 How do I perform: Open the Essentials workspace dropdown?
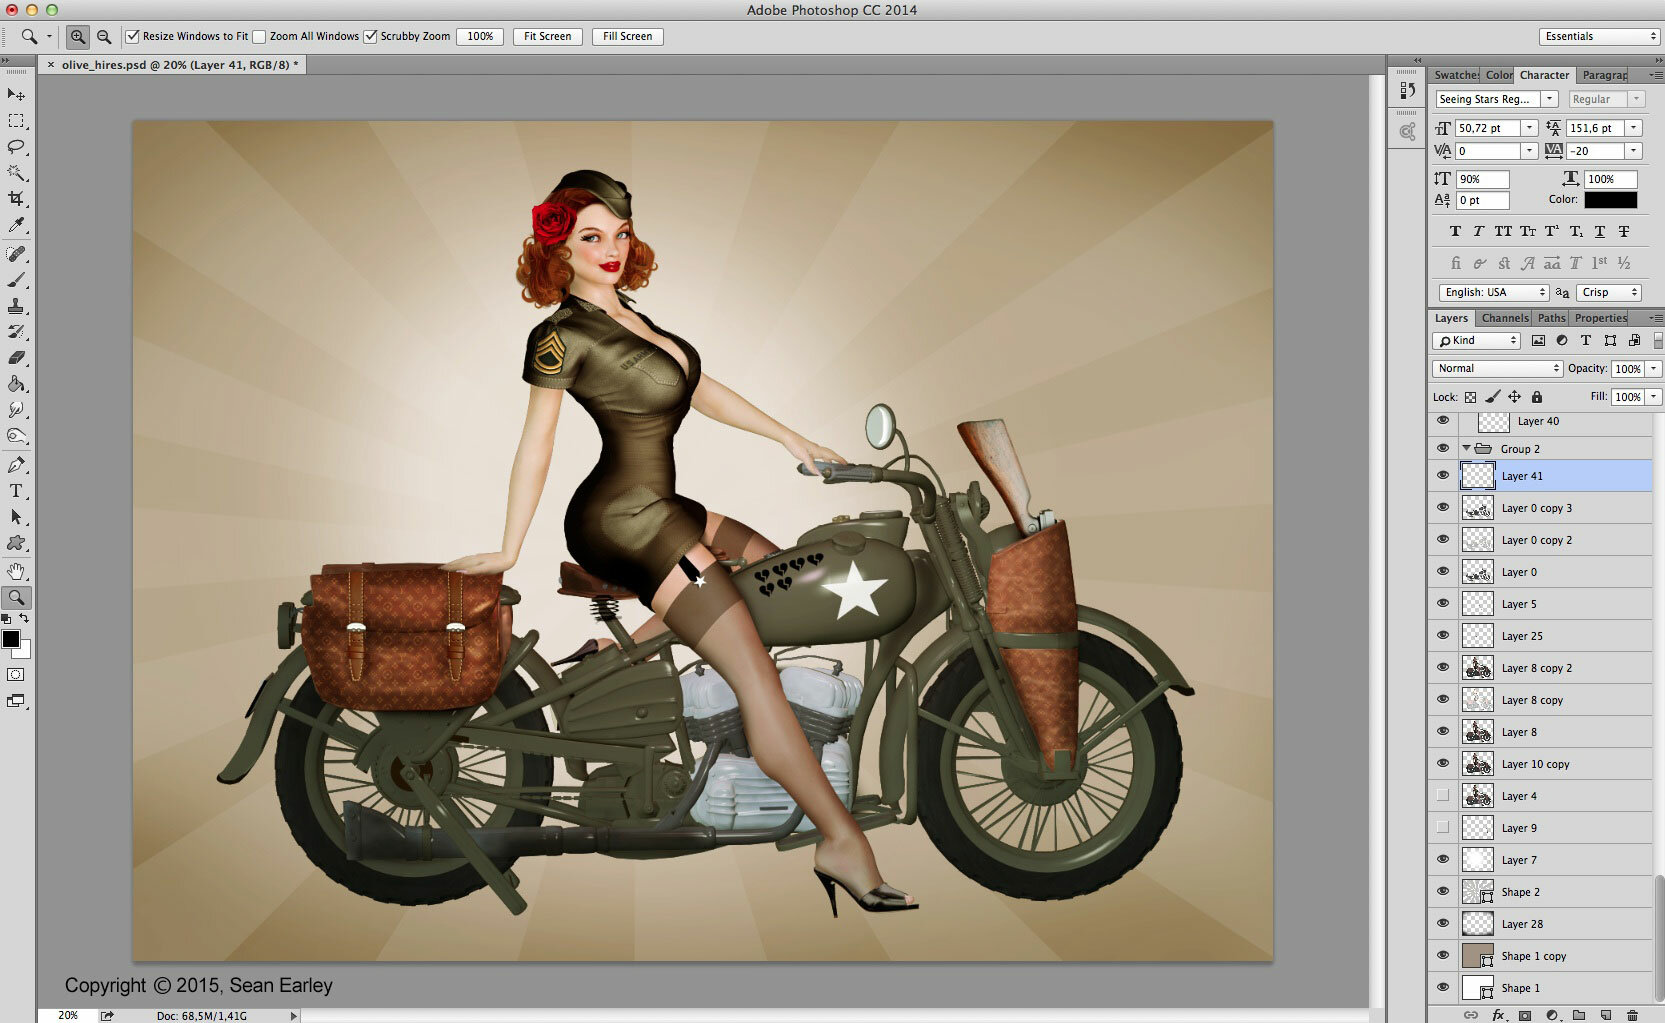pyautogui.click(x=1599, y=37)
